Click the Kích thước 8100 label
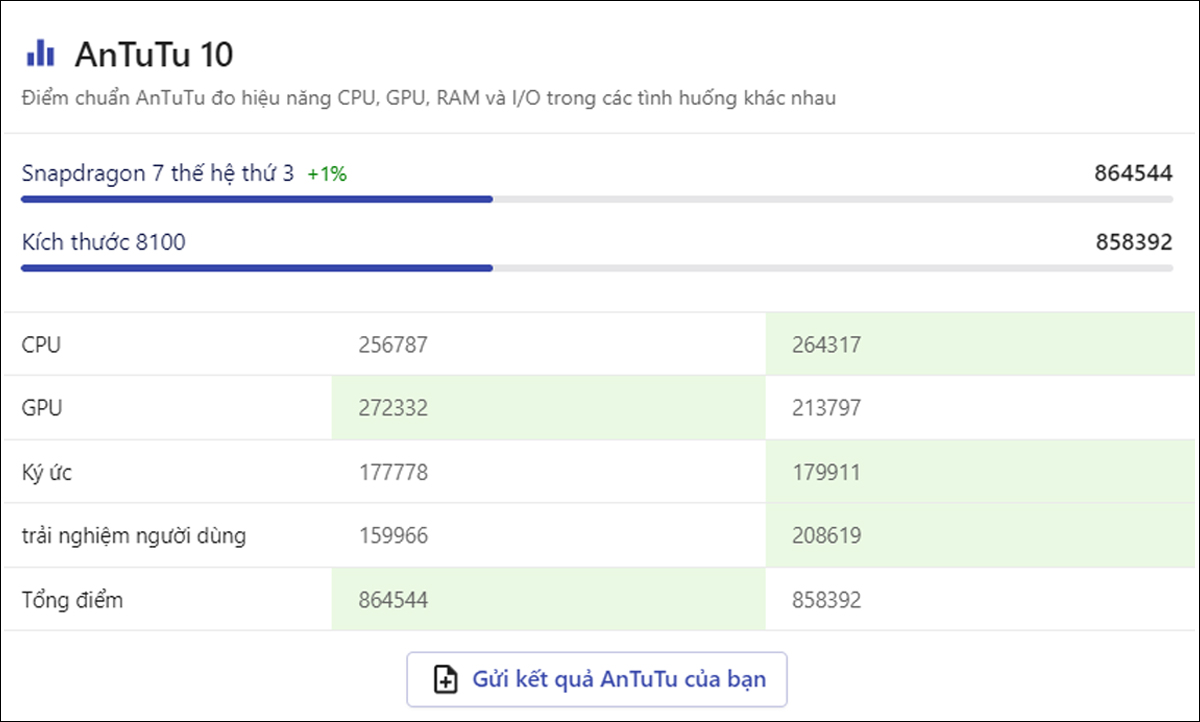Viewport: 1200px width, 722px height. click(x=103, y=242)
